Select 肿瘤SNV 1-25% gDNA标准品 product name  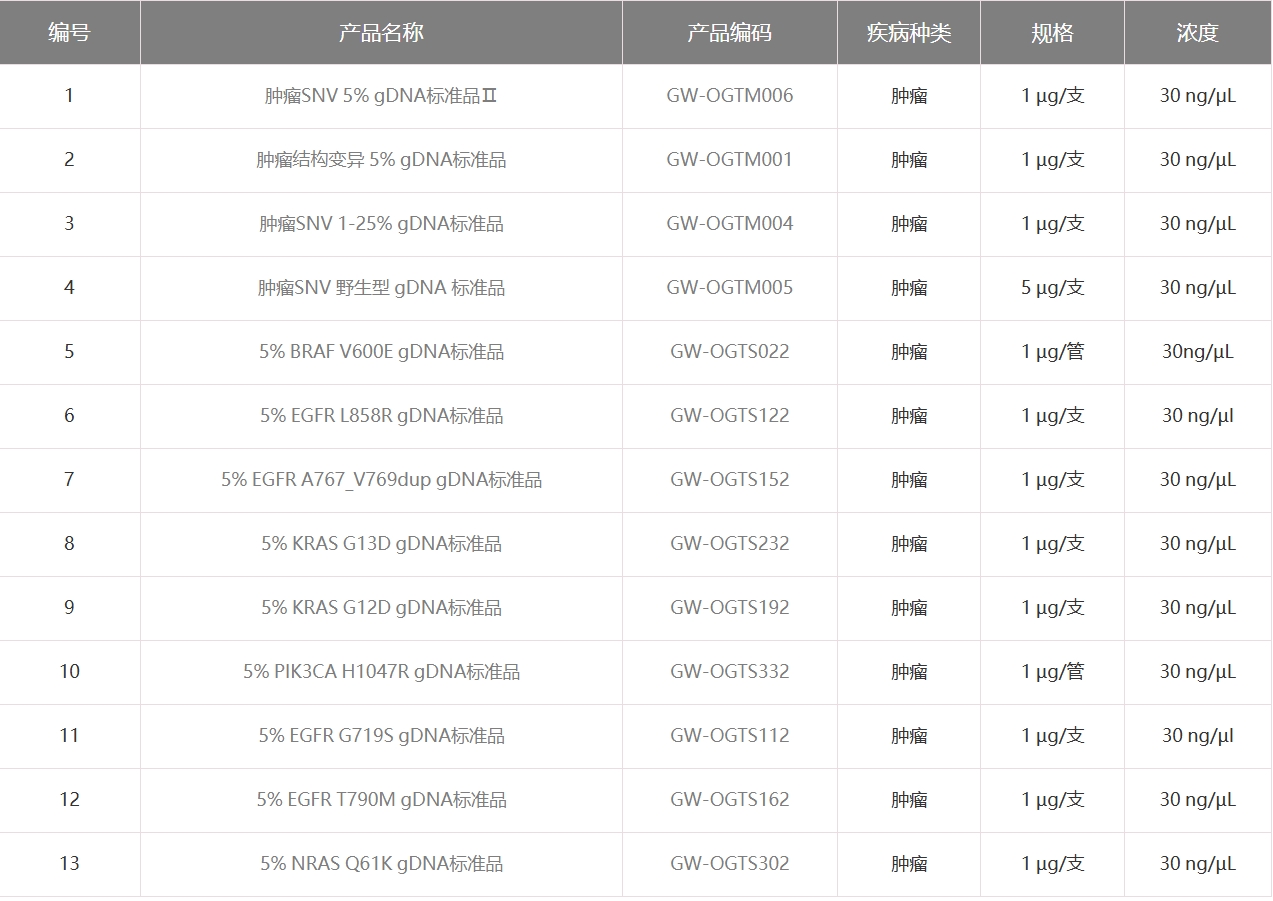(381, 224)
